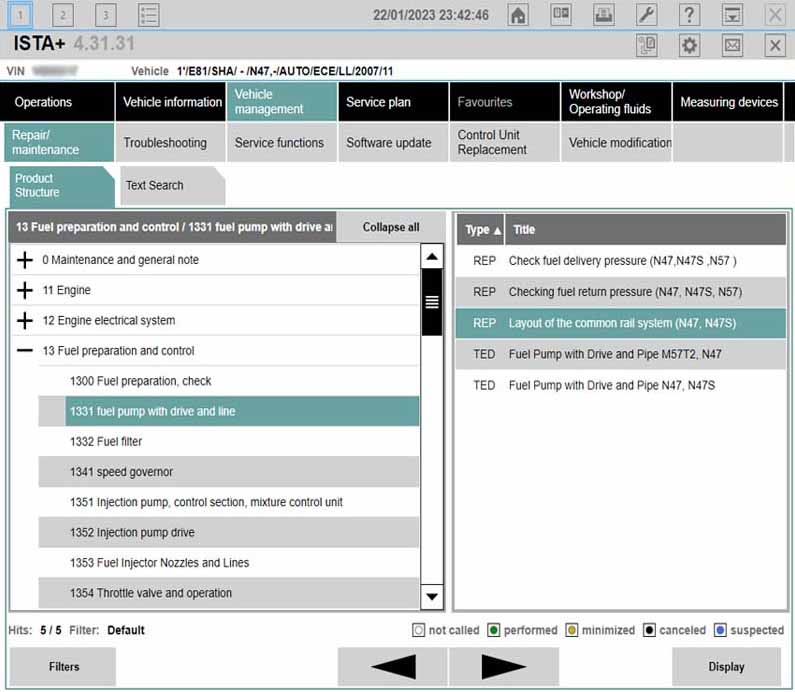Open Vehicle information menu
The width and height of the screenshot is (795, 692).
click(171, 102)
